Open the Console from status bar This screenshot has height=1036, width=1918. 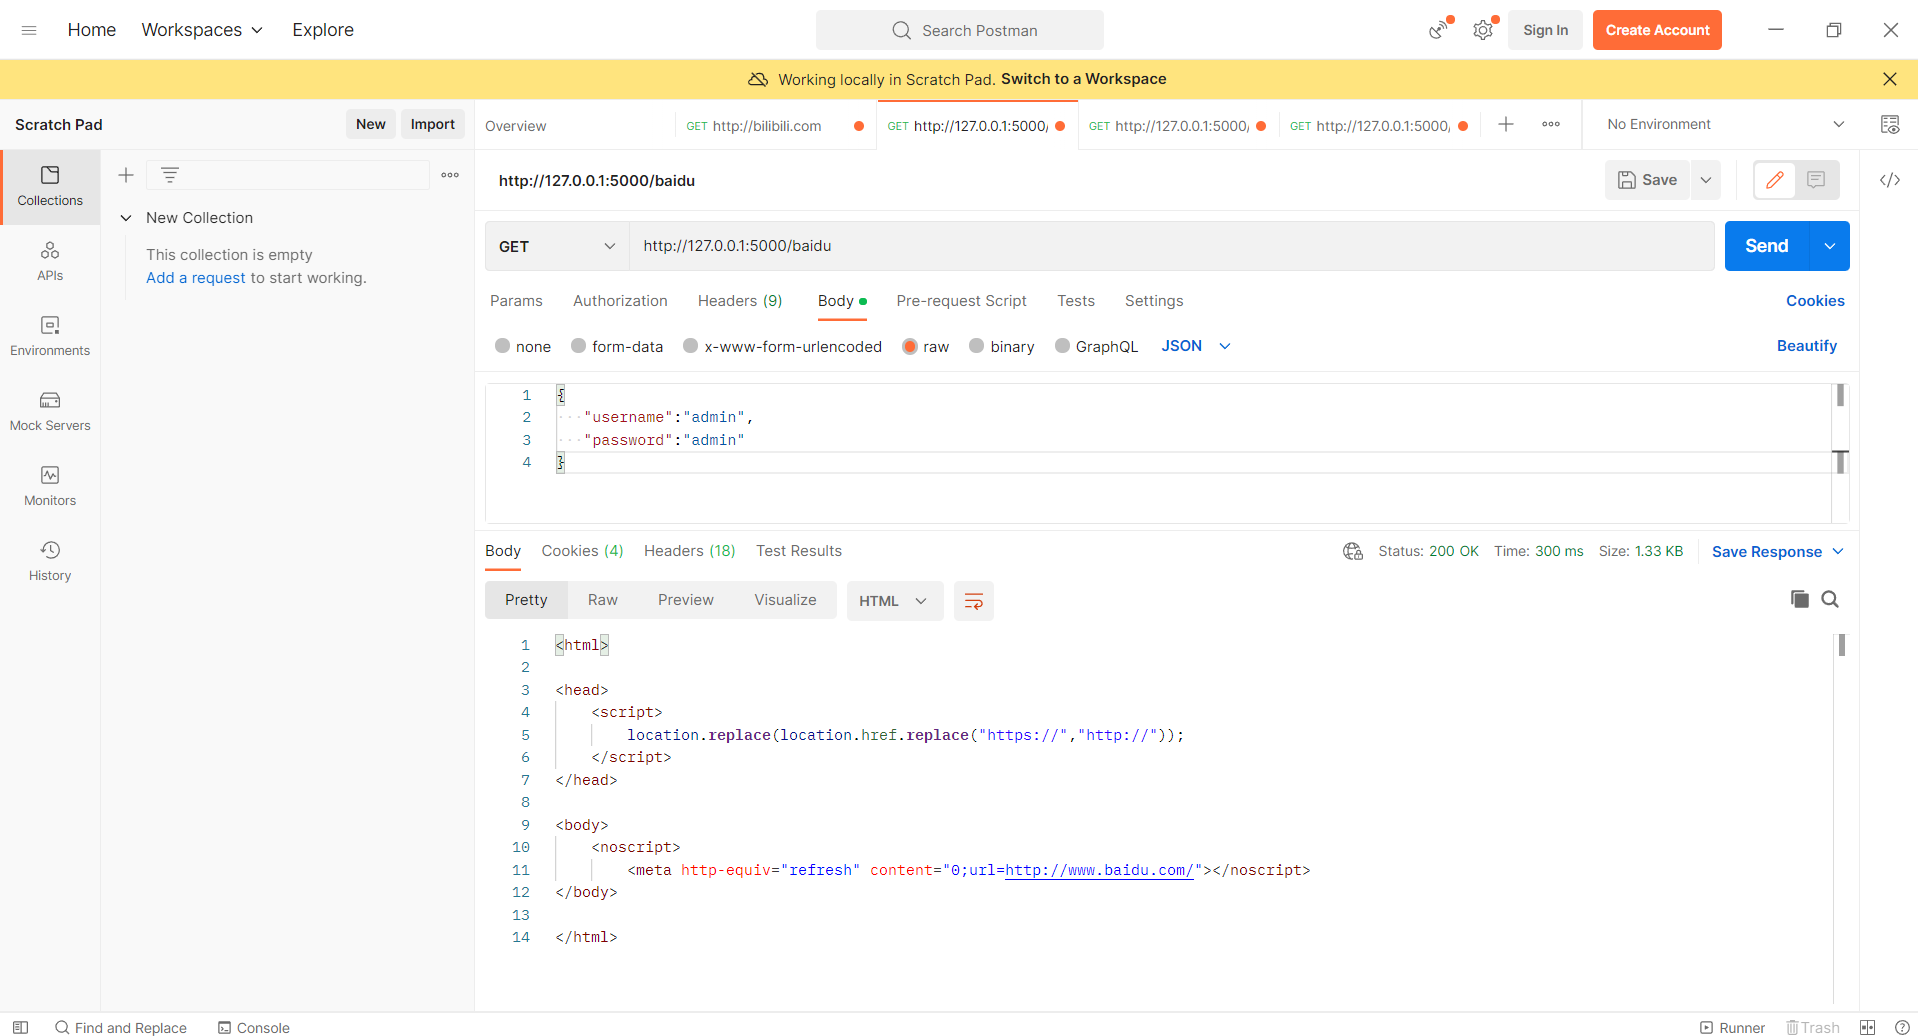pos(254,1027)
